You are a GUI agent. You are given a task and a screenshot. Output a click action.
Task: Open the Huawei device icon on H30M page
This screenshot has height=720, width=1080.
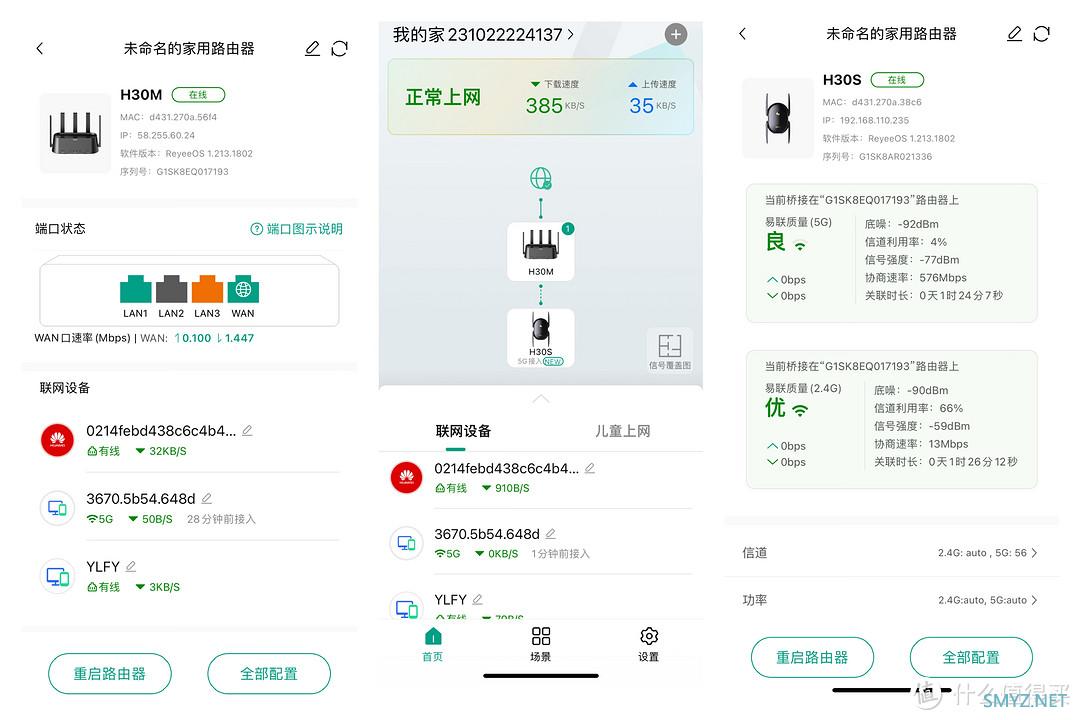tap(57, 440)
